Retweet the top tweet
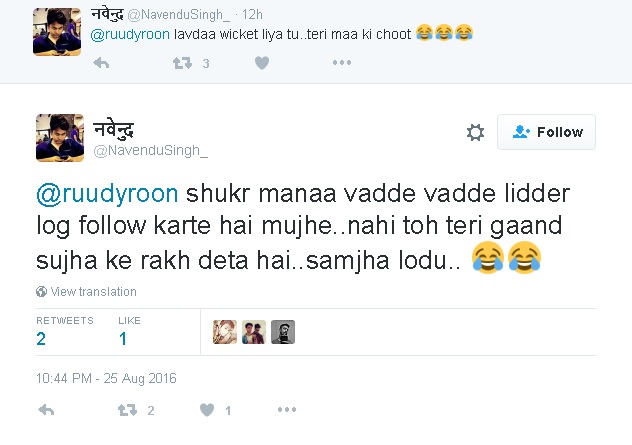The height and width of the screenshot is (445, 632). point(181,63)
